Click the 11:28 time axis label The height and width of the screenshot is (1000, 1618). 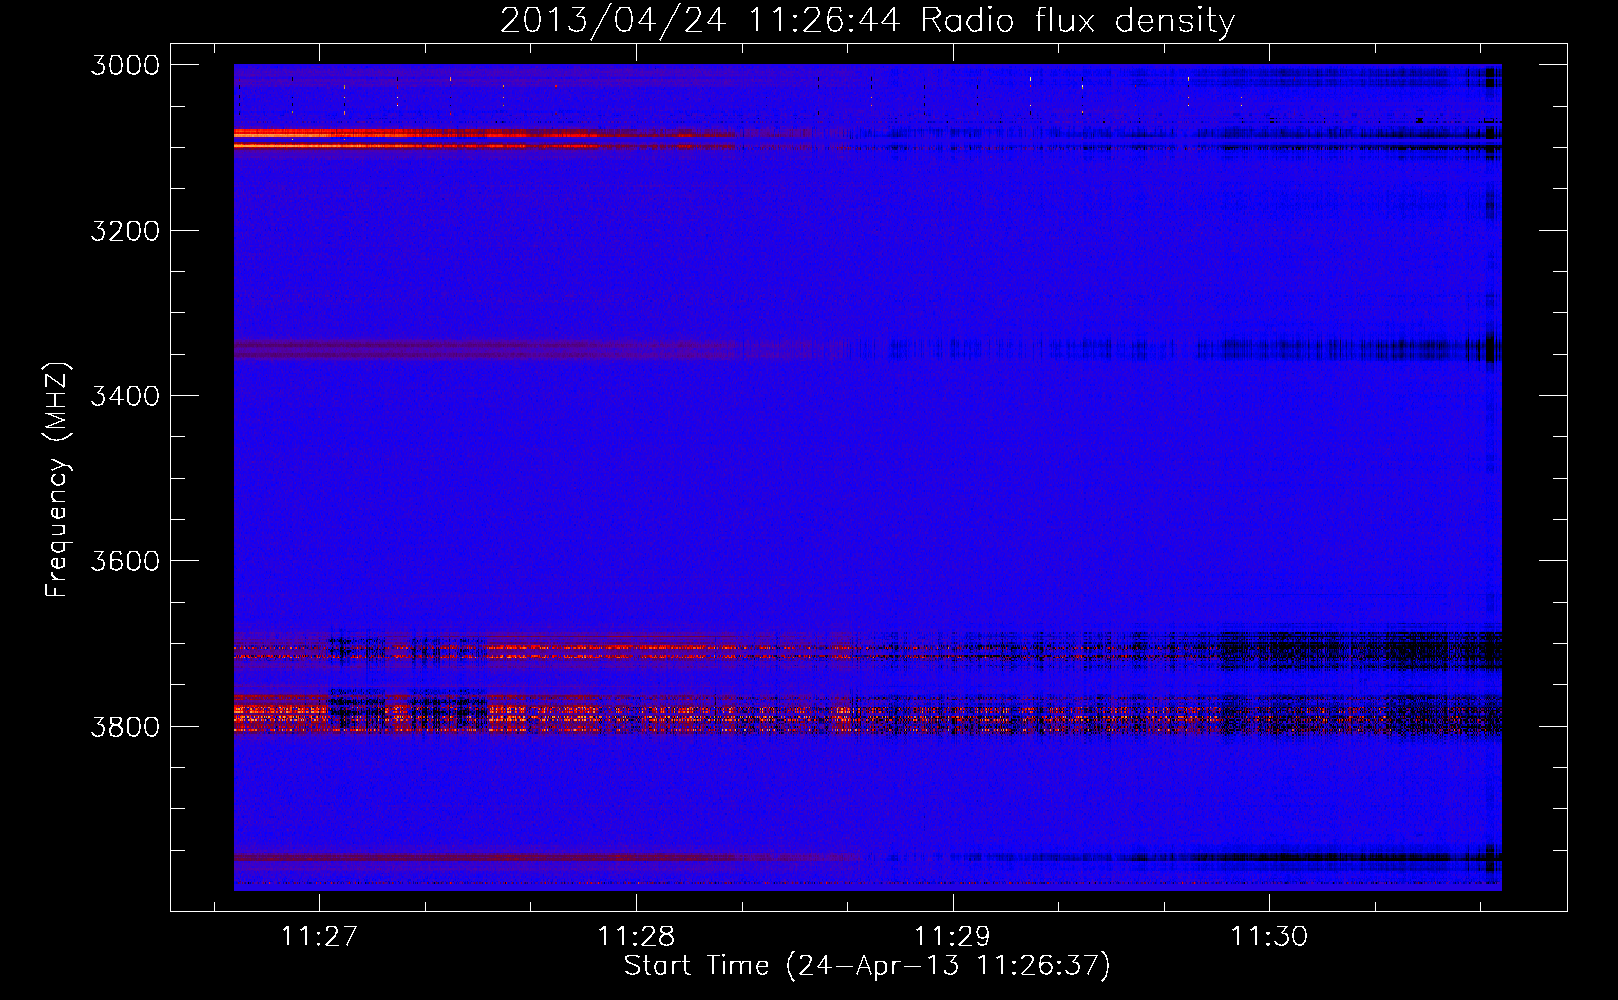tap(636, 936)
